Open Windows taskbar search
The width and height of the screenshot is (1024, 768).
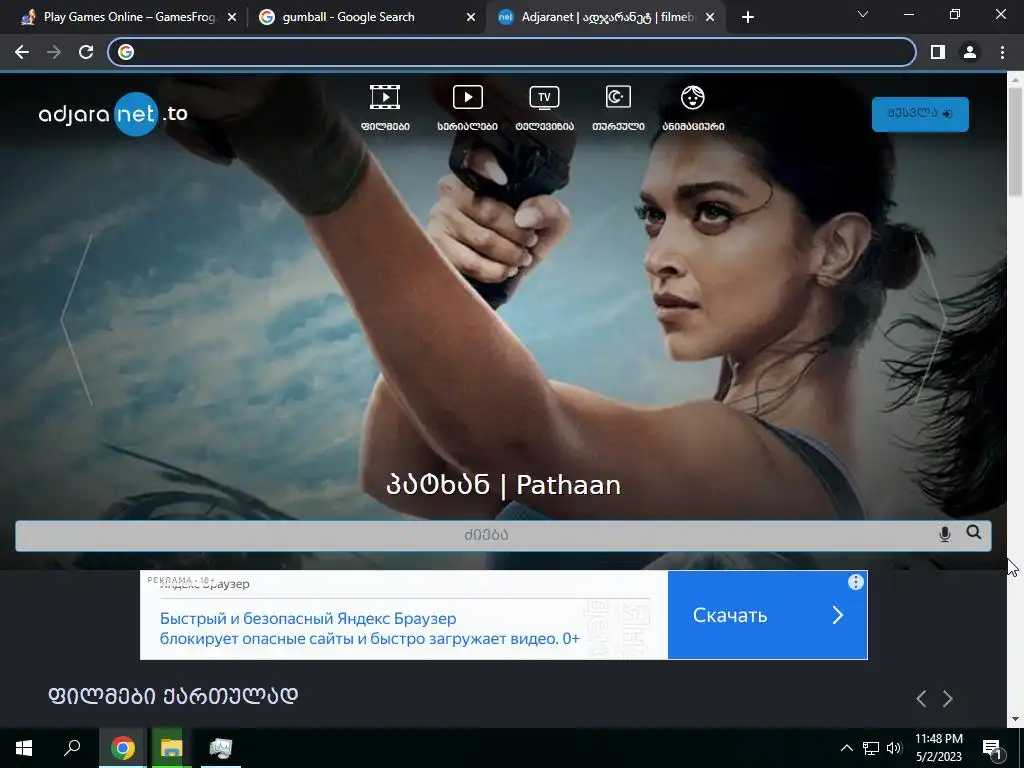72,748
